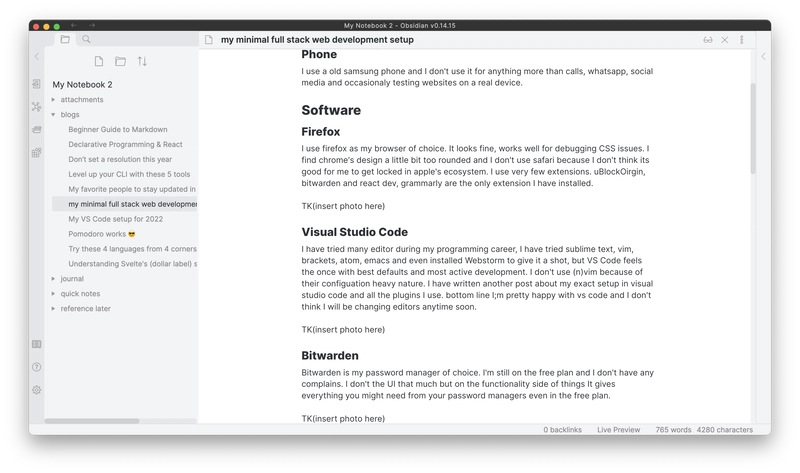This screenshot has width=800, height=473.
Task: Open graph view ribbon icon
Action: tap(37, 107)
